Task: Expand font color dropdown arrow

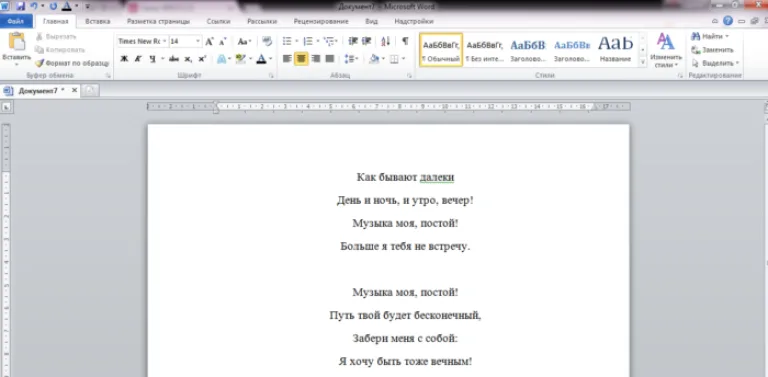Action: pos(271,59)
